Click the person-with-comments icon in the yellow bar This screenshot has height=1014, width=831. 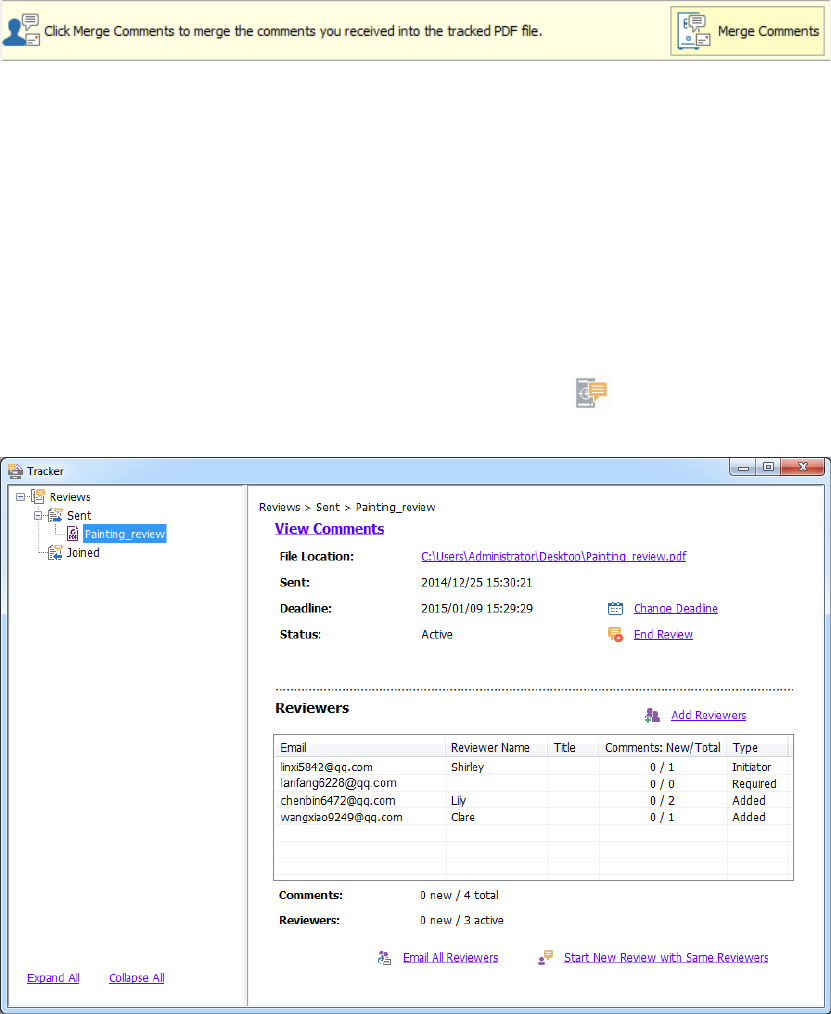[x=22, y=30]
